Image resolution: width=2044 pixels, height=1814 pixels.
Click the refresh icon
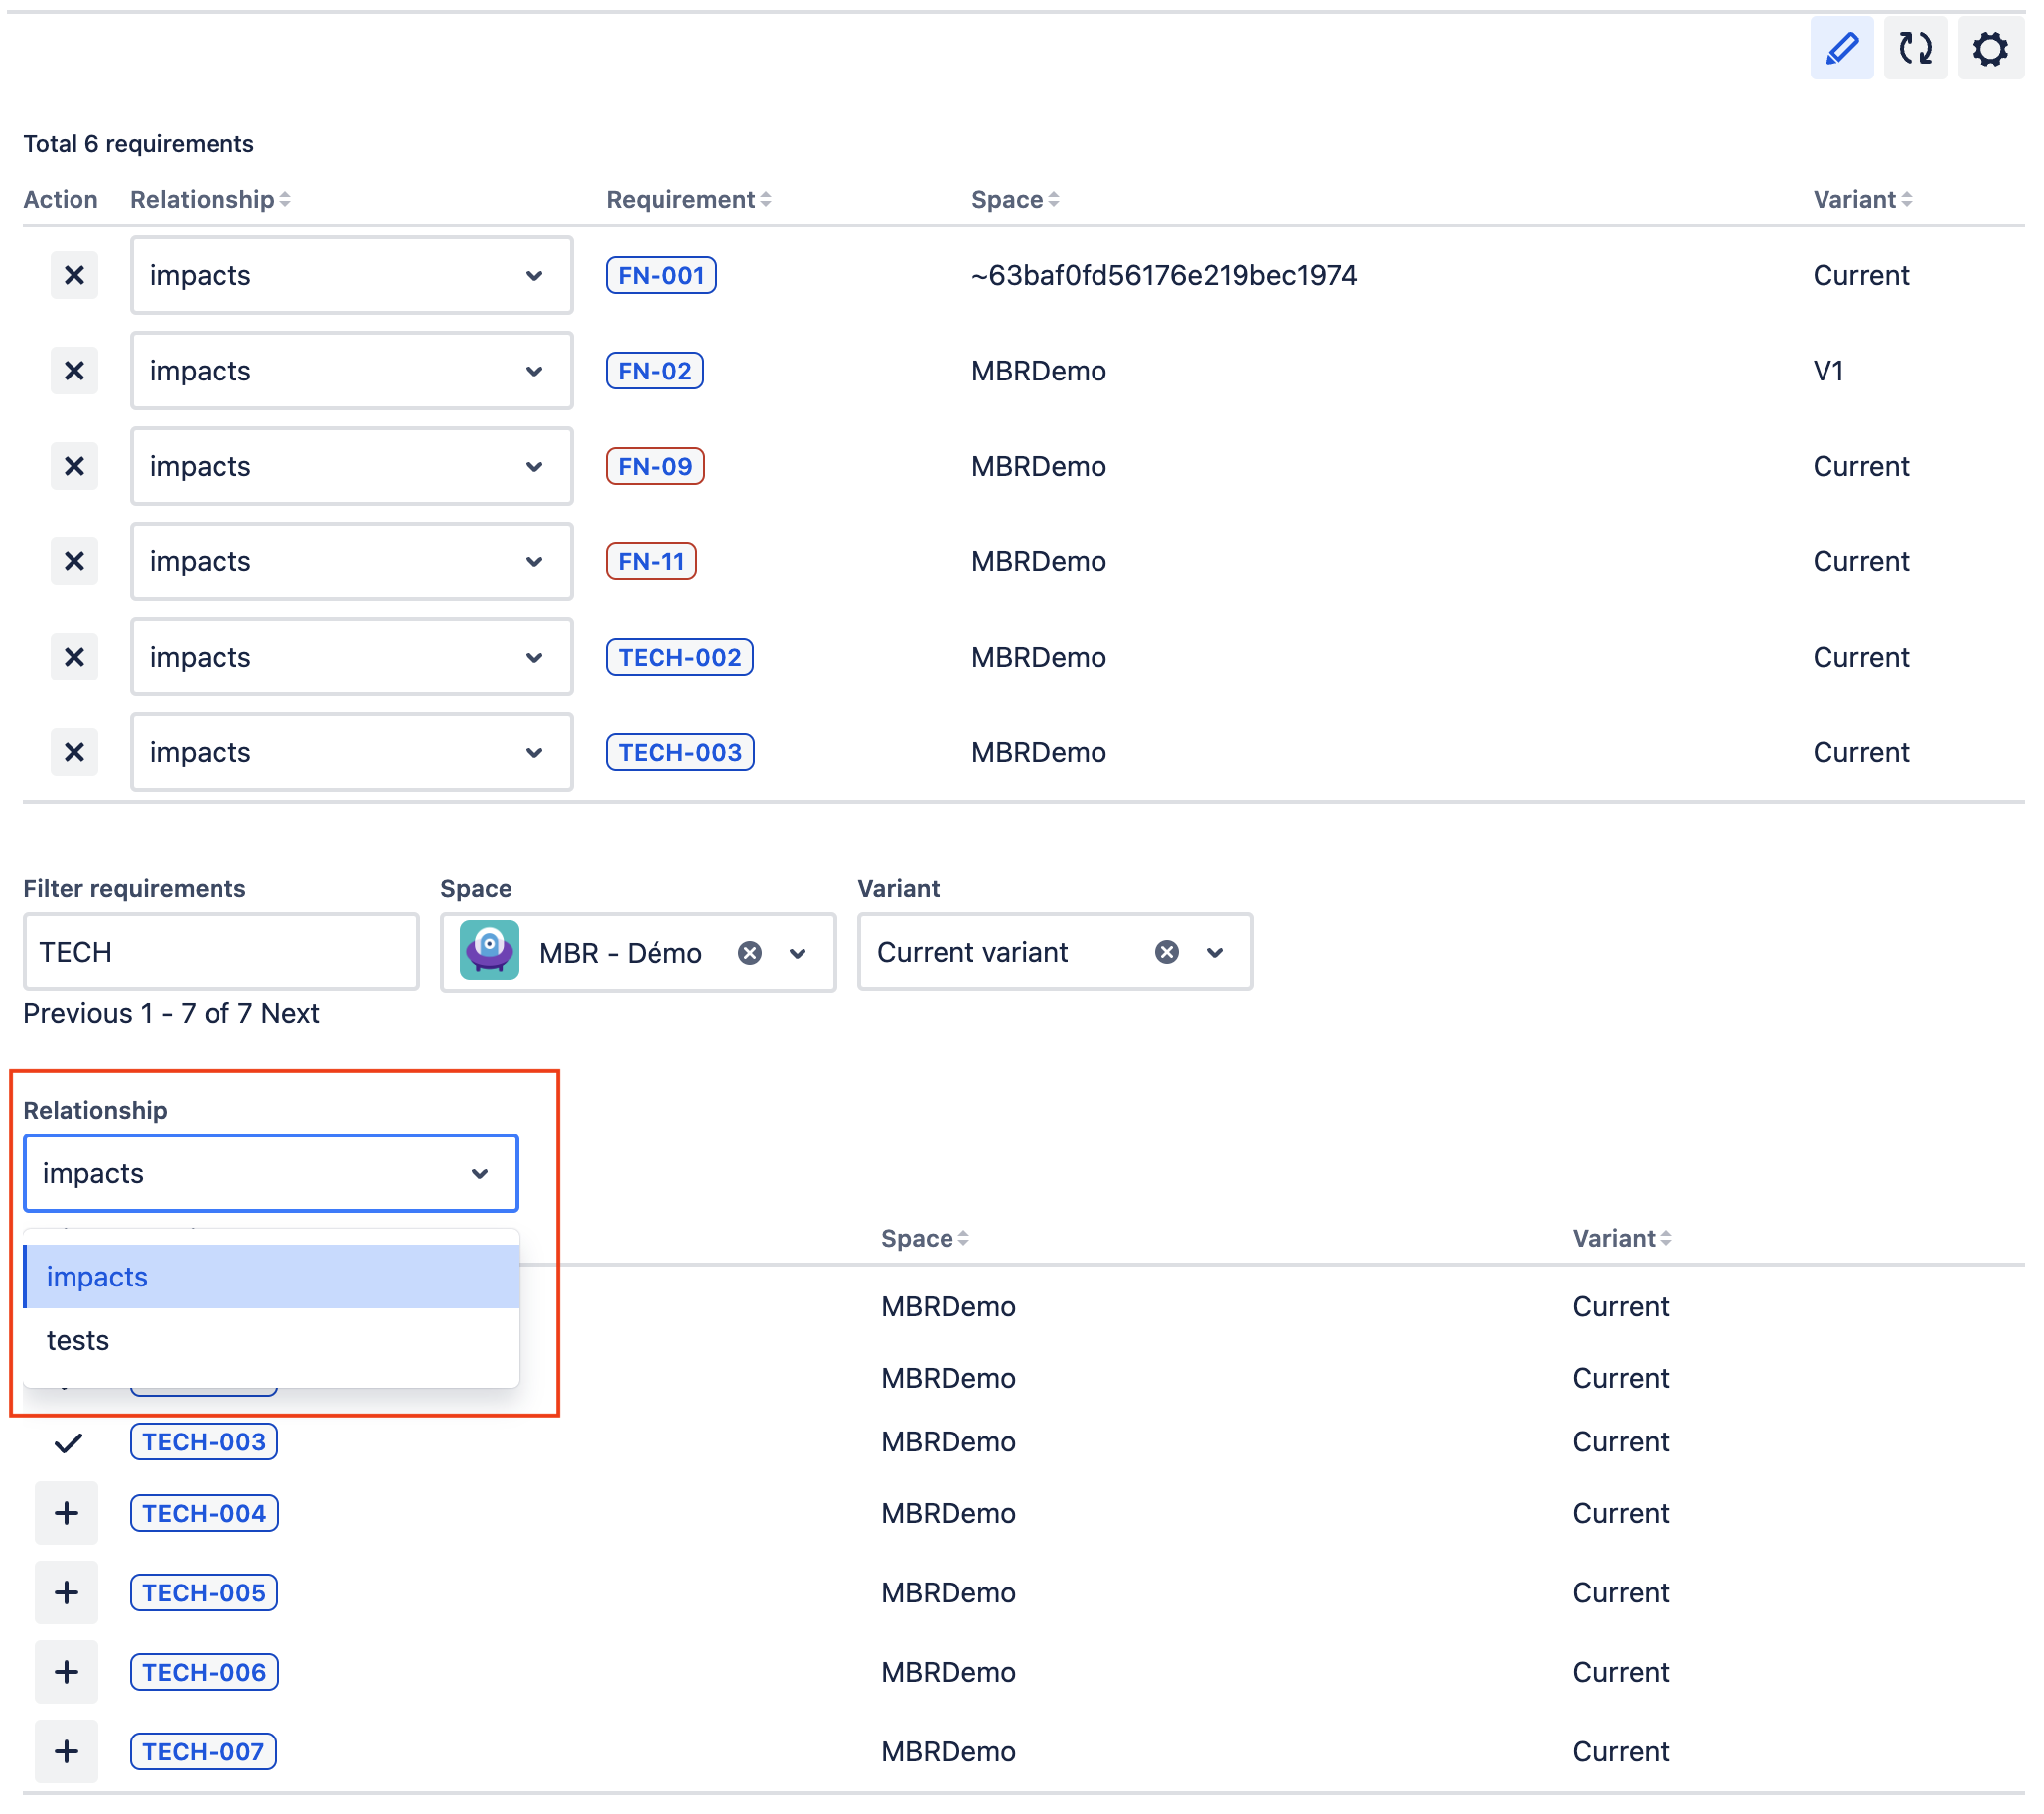click(x=1915, y=48)
